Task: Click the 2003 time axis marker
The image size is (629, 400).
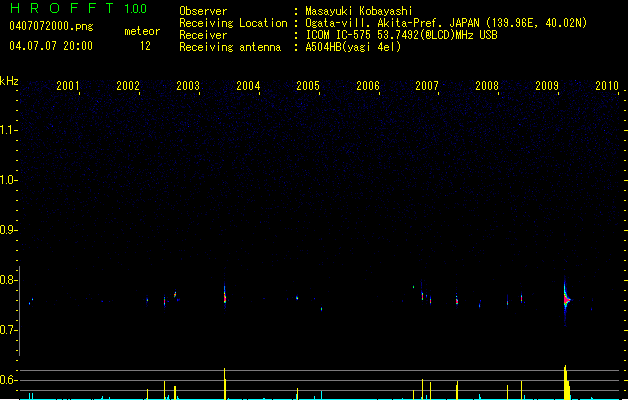Action: [188, 86]
